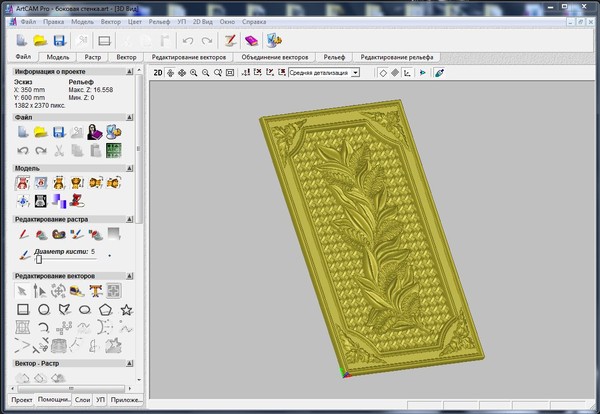Image resolution: width=600 pixels, height=414 pixels.
Task: Click the text 'Макс. Z: 16.558'
Action: tap(91, 90)
